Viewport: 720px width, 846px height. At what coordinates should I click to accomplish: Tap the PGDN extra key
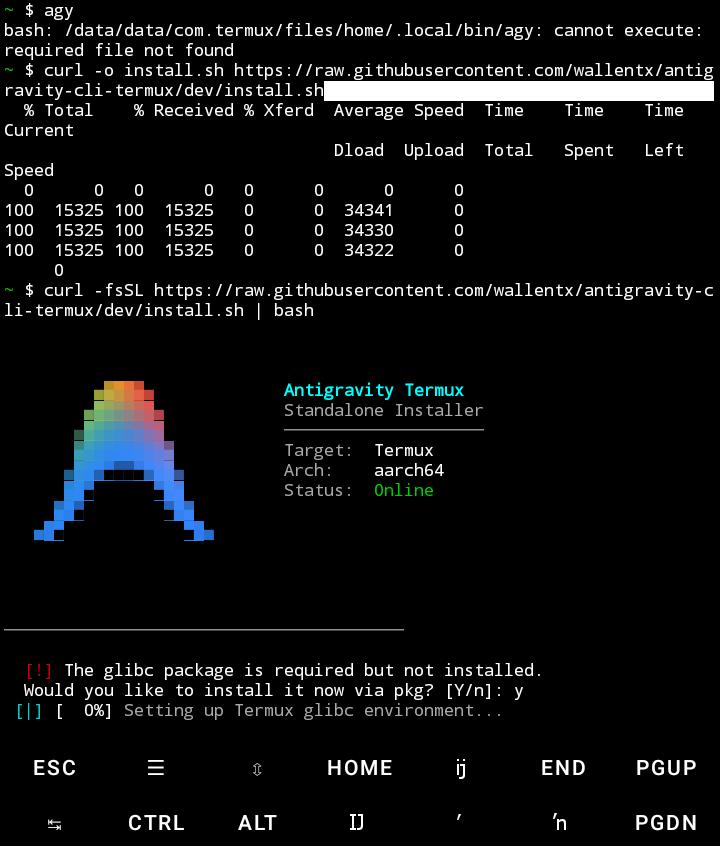(x=666, y=823)
